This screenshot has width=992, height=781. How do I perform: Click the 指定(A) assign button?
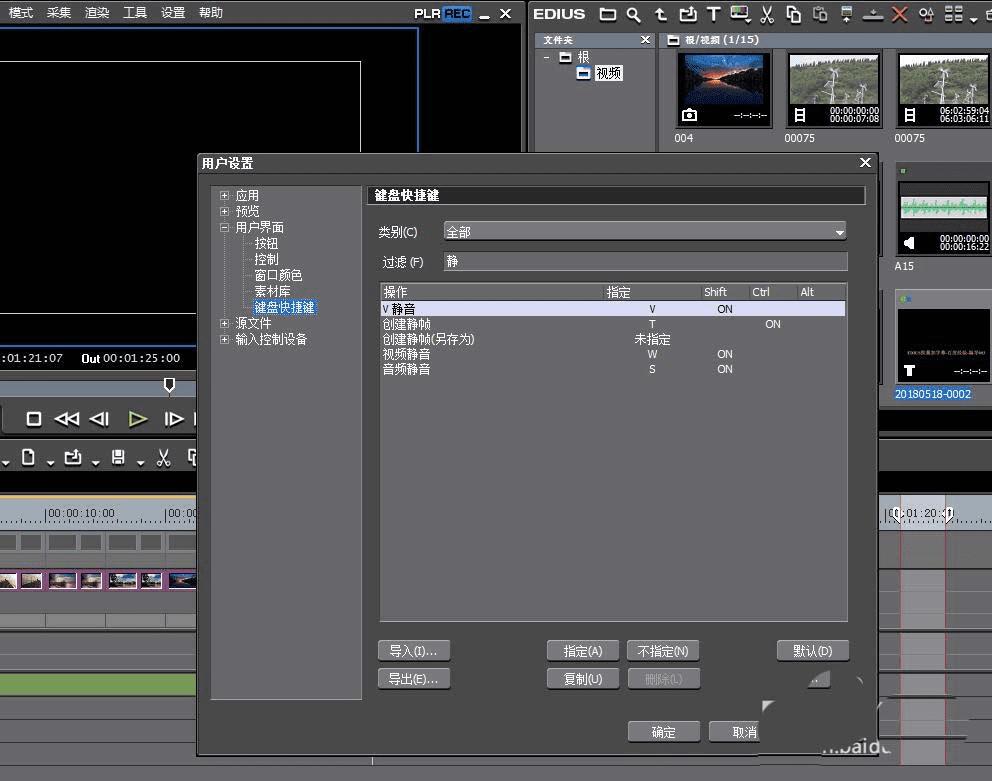point(583,651)
